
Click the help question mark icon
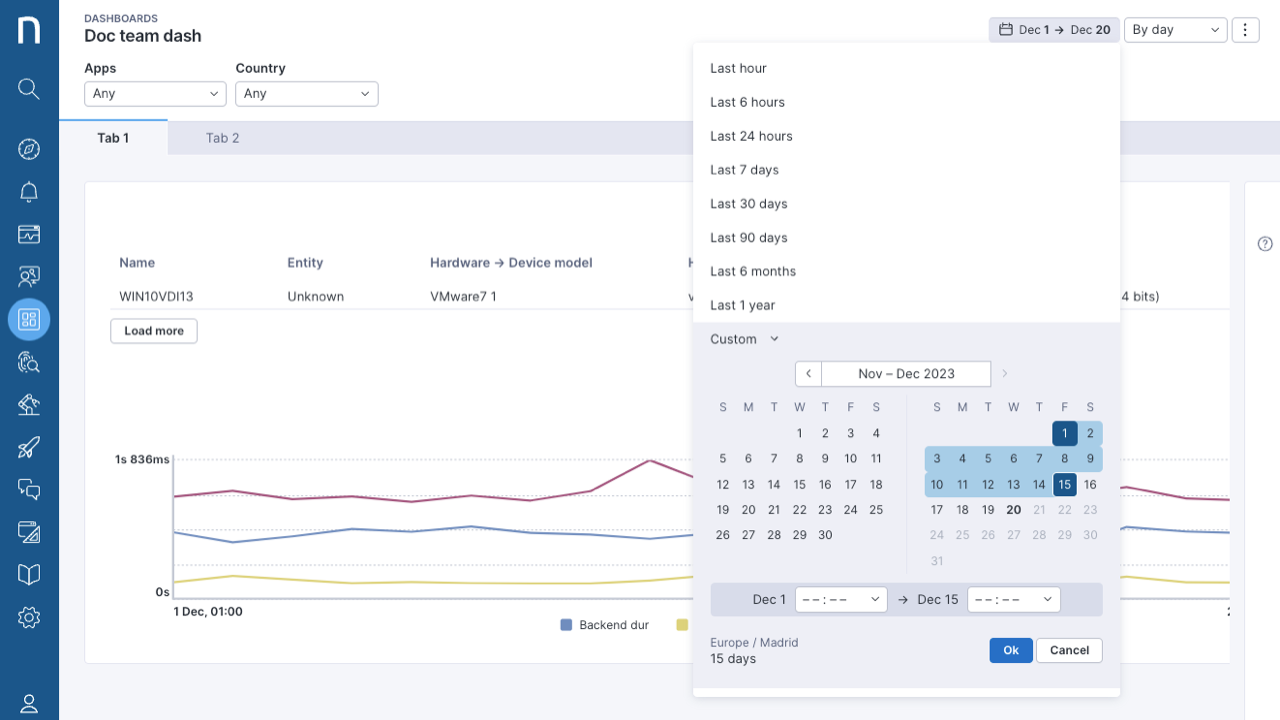[1265, 244]
